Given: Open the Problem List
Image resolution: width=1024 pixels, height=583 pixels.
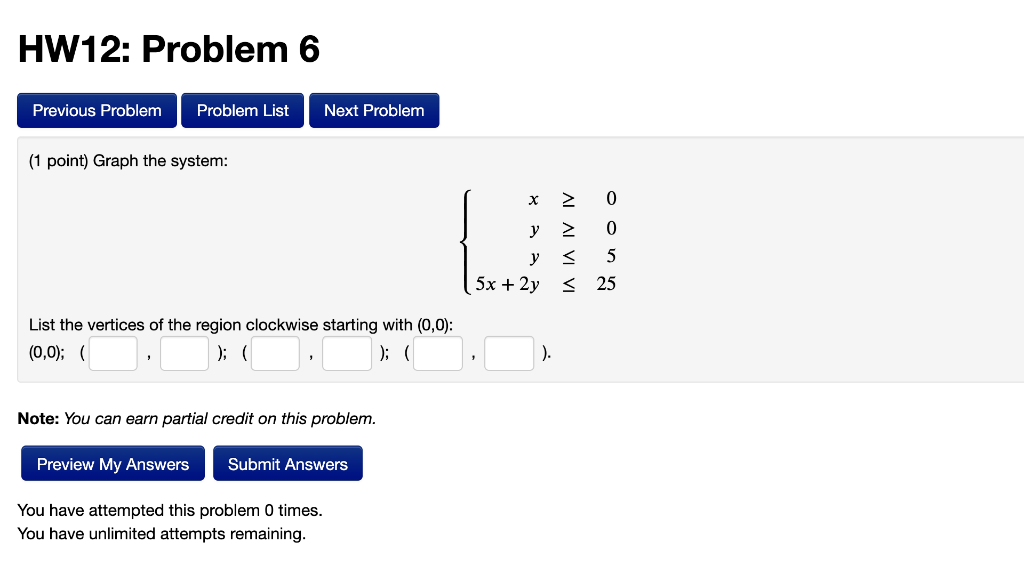Looking at the screenshot, I should [242, 110].
